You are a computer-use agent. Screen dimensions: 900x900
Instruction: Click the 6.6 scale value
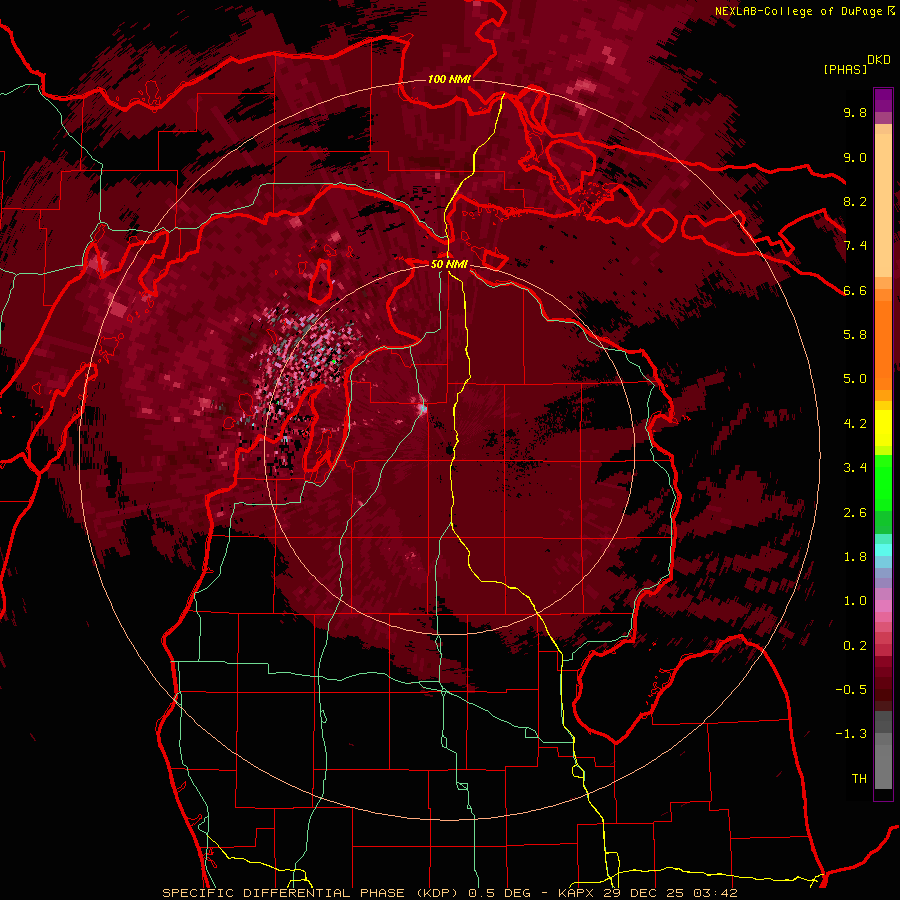point(855,290)
